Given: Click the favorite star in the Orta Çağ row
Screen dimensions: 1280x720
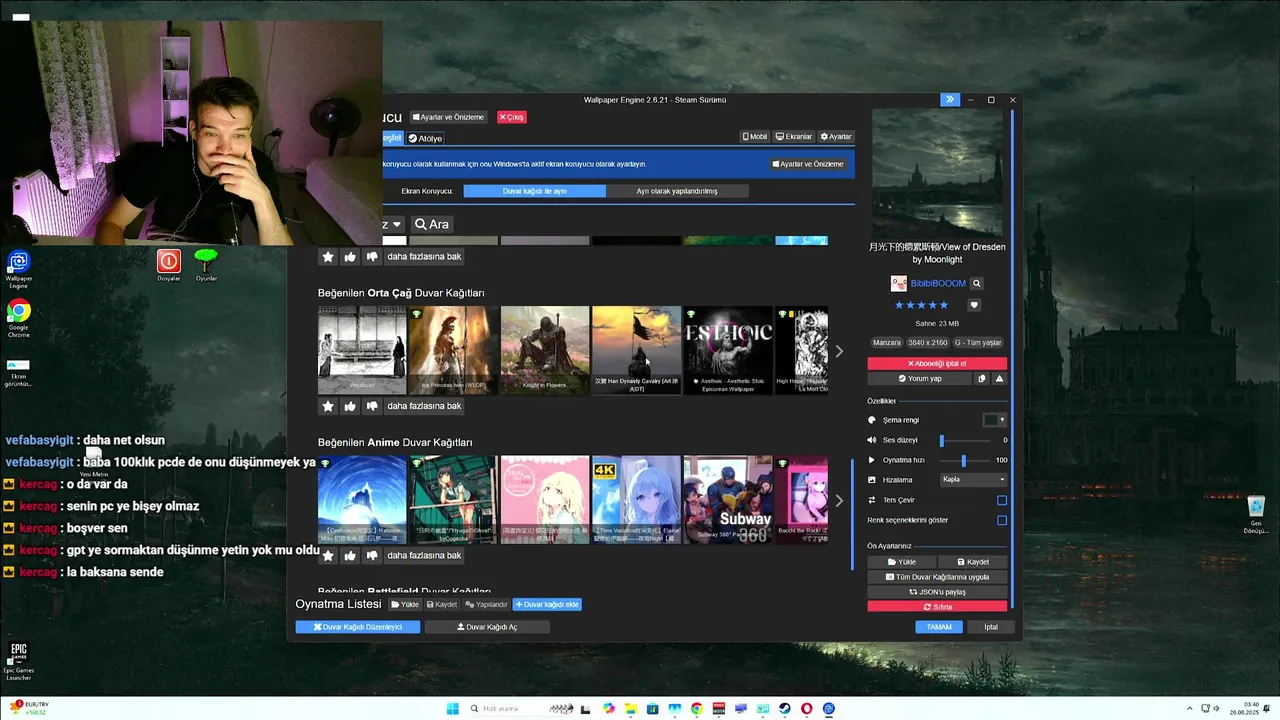Looking at the screenshot, I should pos(327,406).
